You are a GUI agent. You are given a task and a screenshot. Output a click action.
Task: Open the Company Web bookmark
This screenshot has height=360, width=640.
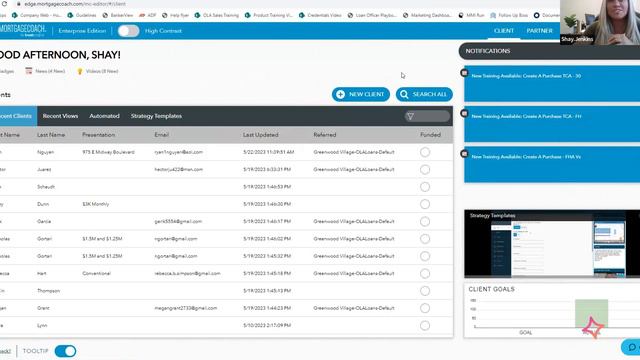(x=37, y=15)
